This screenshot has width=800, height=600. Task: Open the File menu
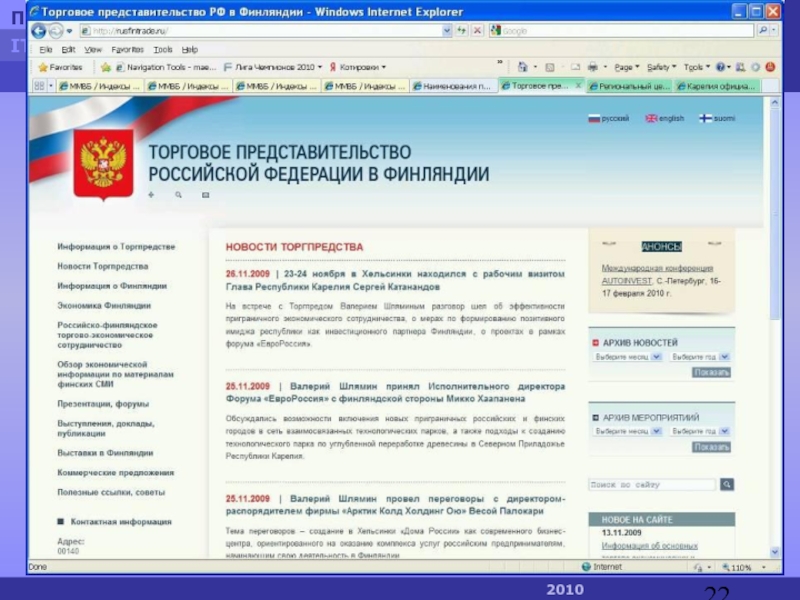[46, 49]
